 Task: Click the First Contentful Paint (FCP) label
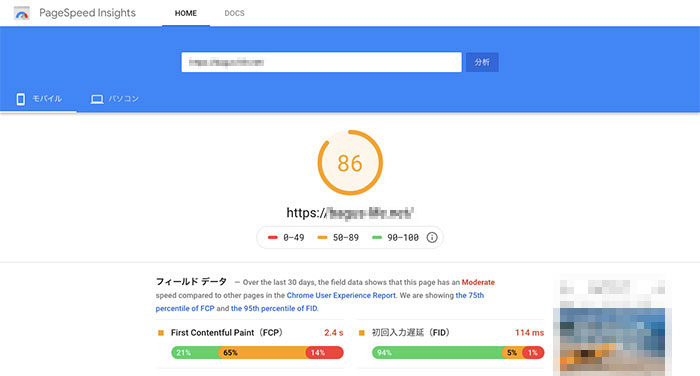pyautogui.click(x=227, y=333)
